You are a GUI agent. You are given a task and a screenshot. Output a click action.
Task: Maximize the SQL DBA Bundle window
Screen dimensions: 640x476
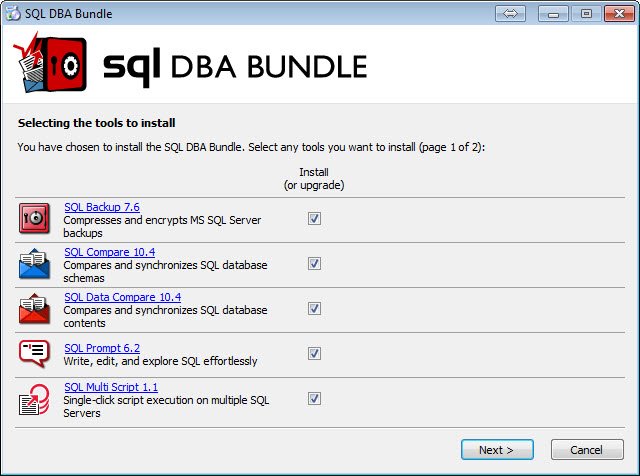point(586,14)
